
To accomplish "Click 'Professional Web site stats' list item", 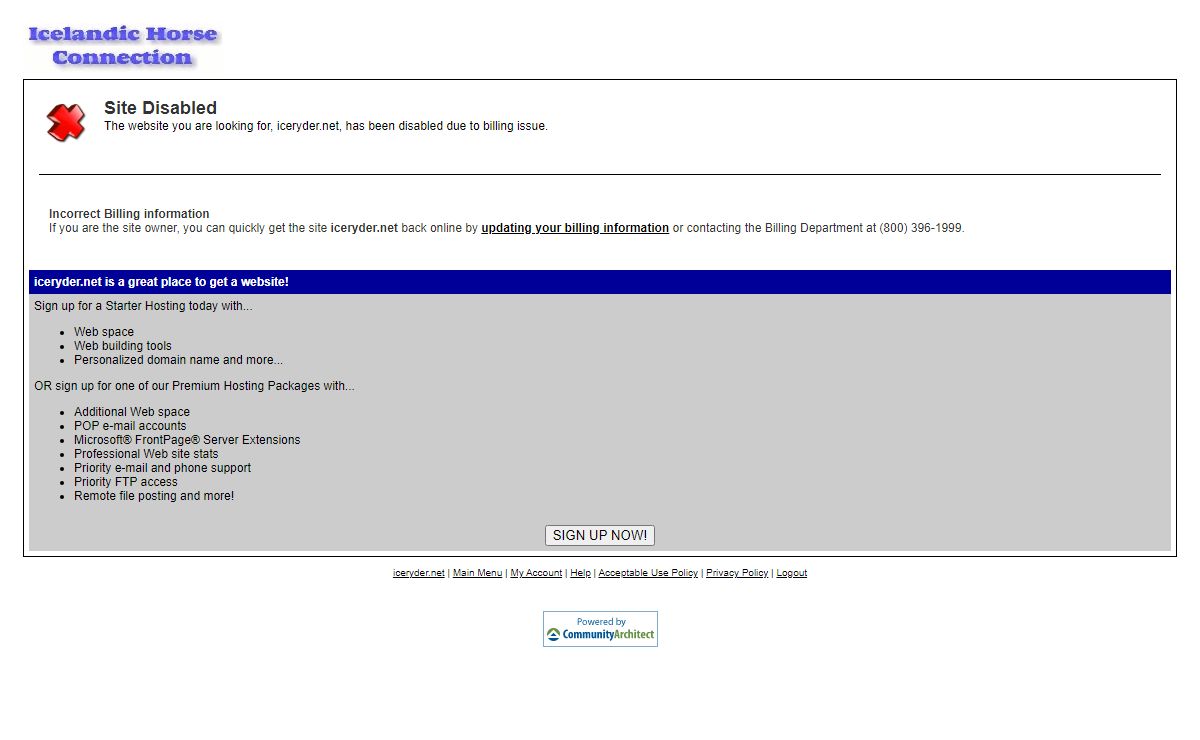I will (146, 454).
